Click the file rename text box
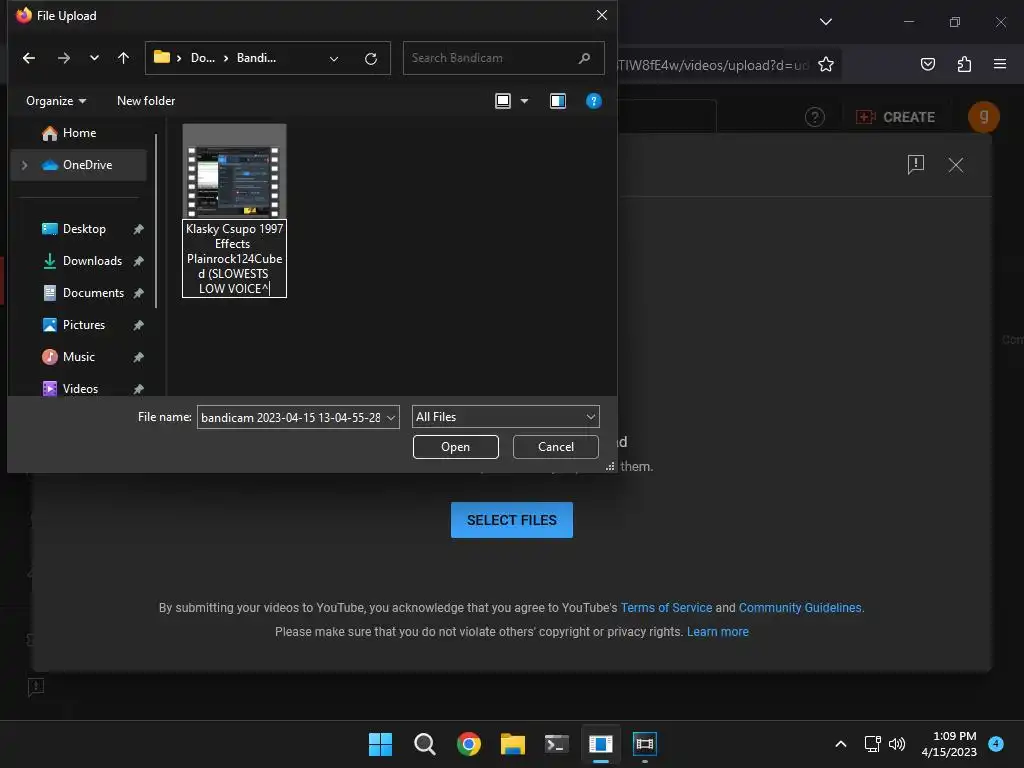Image resolution: width=1024 pixels, height=768 pixels. pos(234,259)
